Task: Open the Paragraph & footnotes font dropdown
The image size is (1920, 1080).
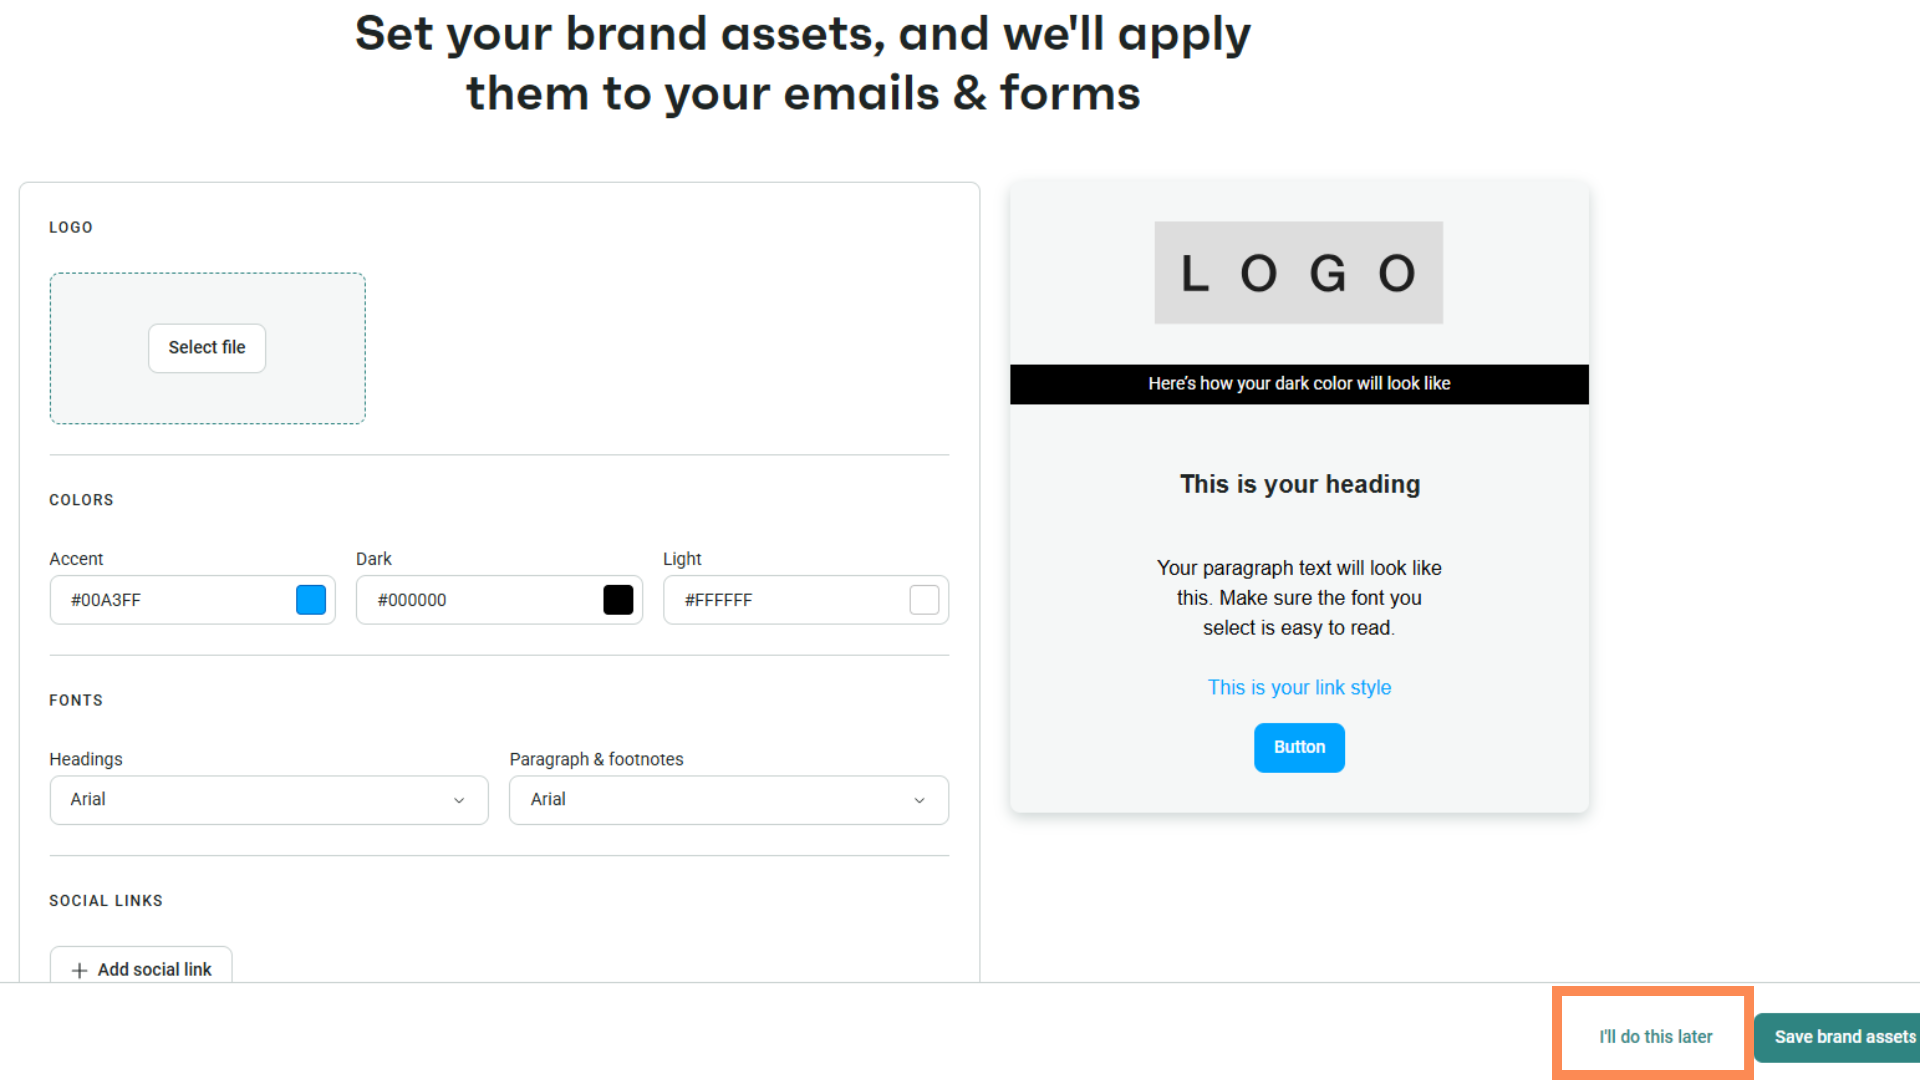Action: [x=728, y=800]
